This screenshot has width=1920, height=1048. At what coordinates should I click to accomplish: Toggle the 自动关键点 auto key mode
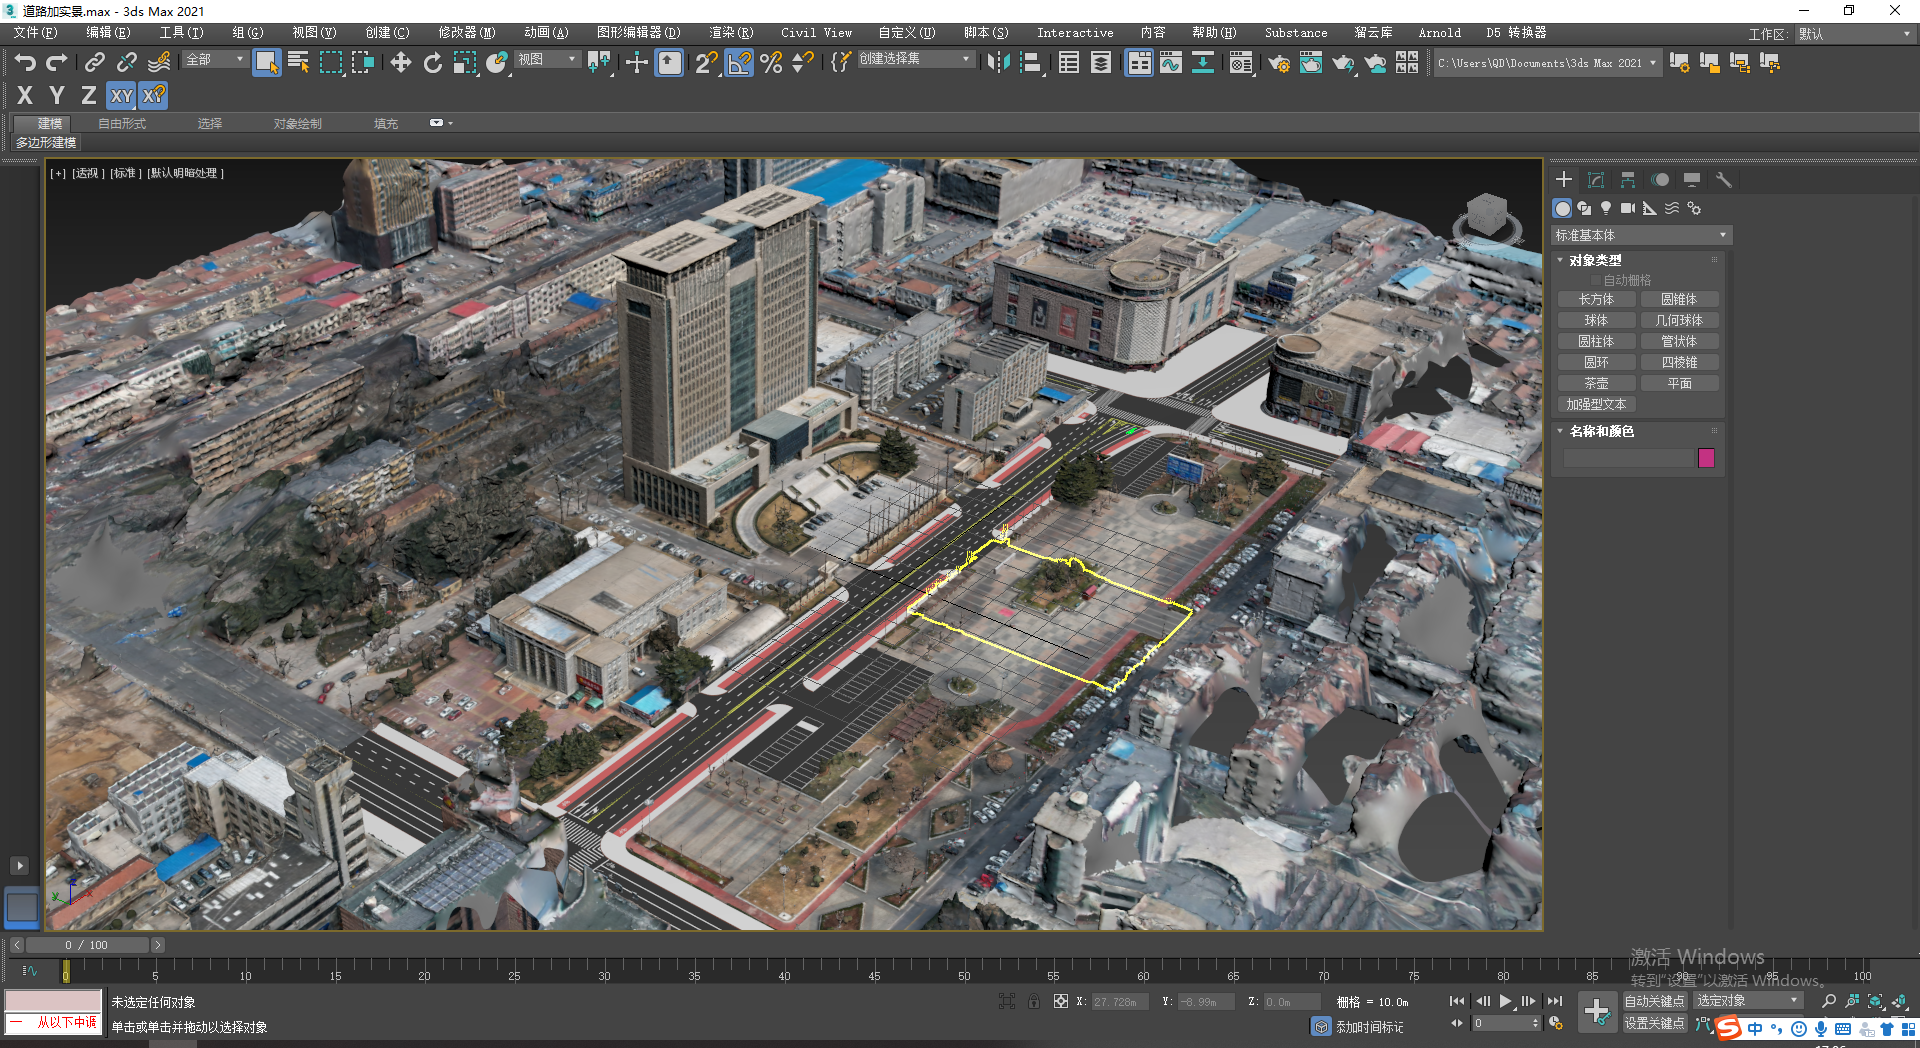click(1654, 1001)
